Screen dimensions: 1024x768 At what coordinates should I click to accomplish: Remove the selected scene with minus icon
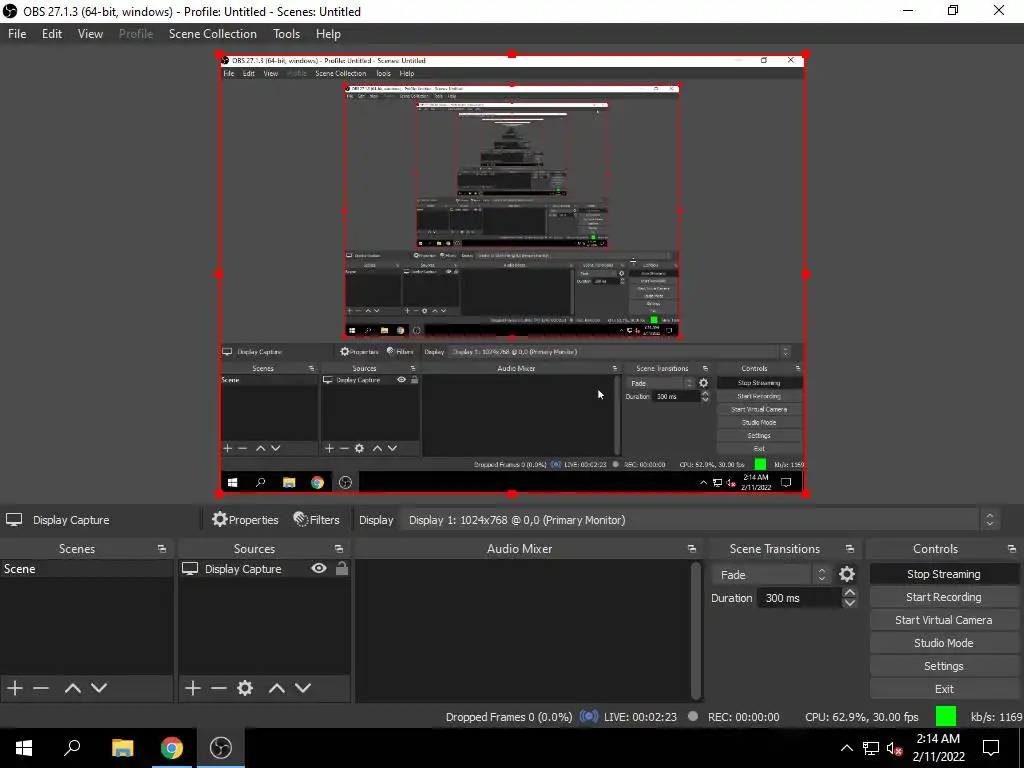pos(41,688)
